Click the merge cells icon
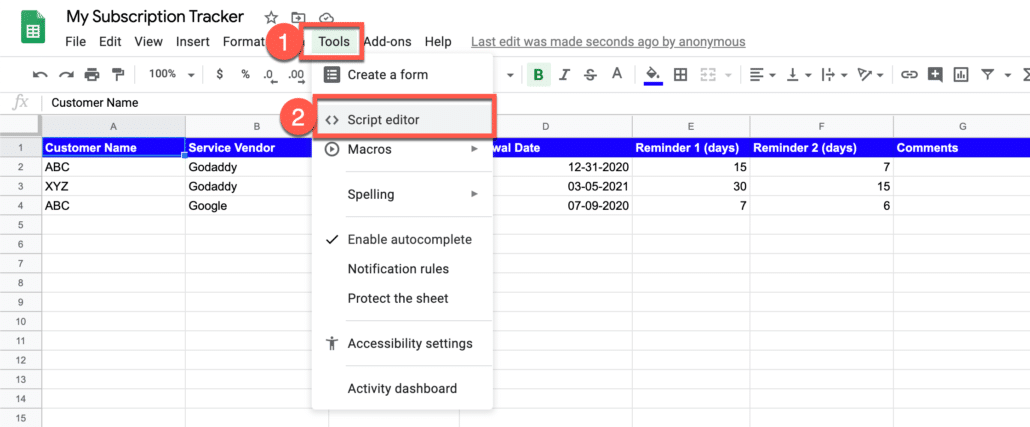Viewport: 1030px width, 427px height. [x=707, y=75]
